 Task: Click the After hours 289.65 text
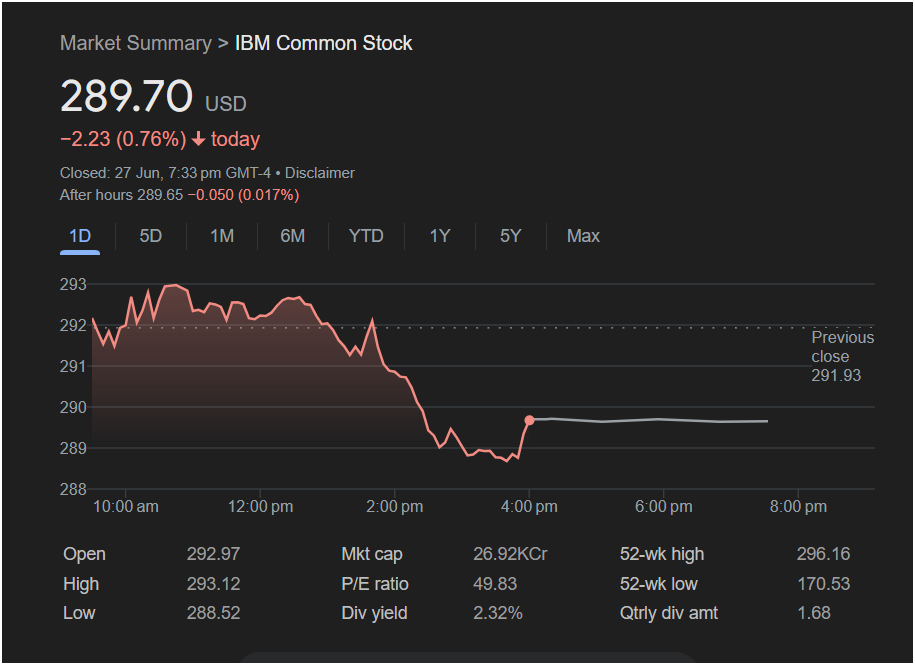click(121, 195)
